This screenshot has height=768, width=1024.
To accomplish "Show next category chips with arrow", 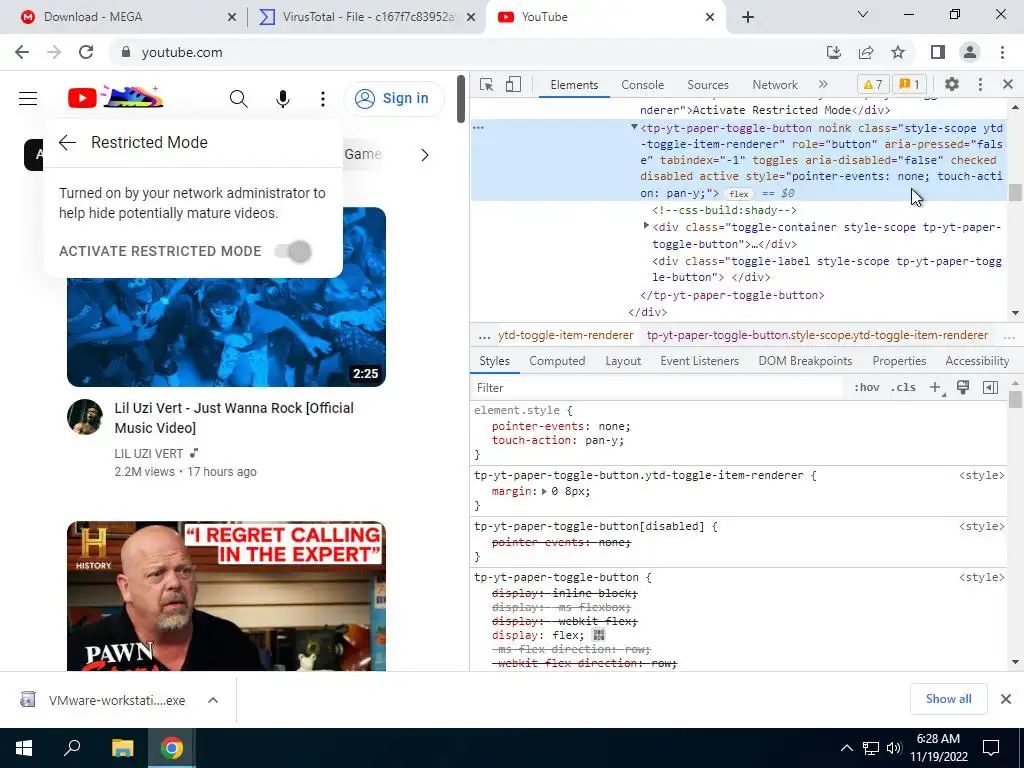I will coord(425,155).
